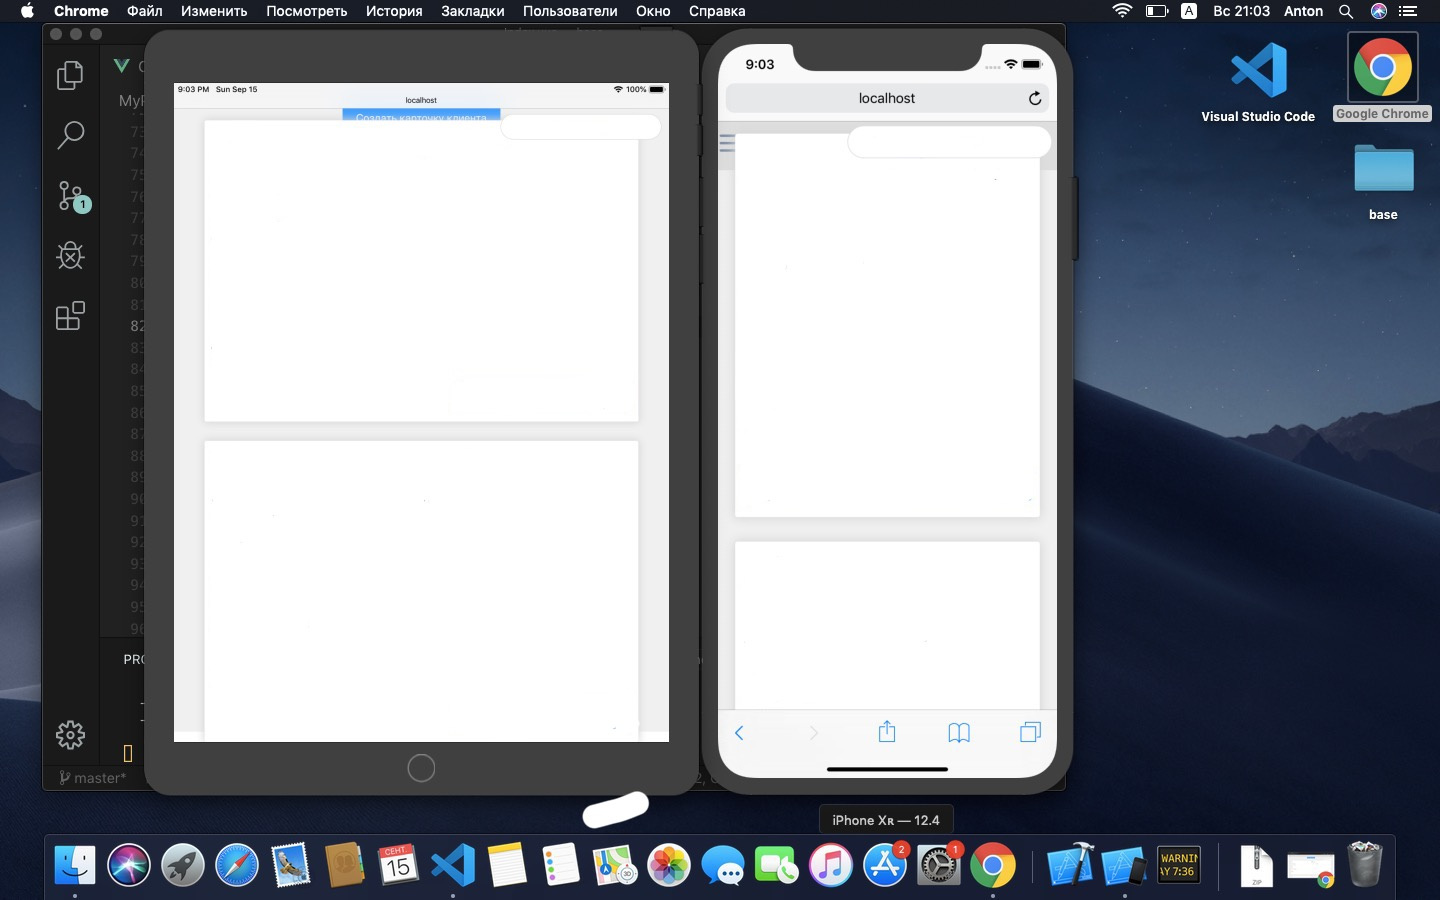Open the Explorer icon in VS Code activity bar
This screenshot has width=1440, height=900.
tap(70, 75)
